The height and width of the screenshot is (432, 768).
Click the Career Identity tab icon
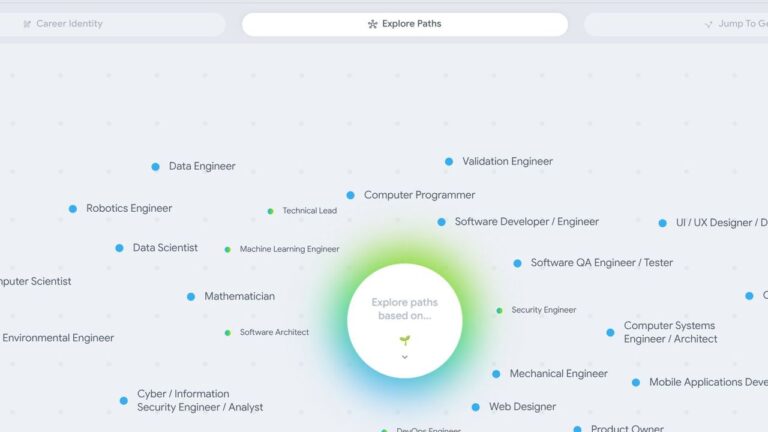(27, 24)
